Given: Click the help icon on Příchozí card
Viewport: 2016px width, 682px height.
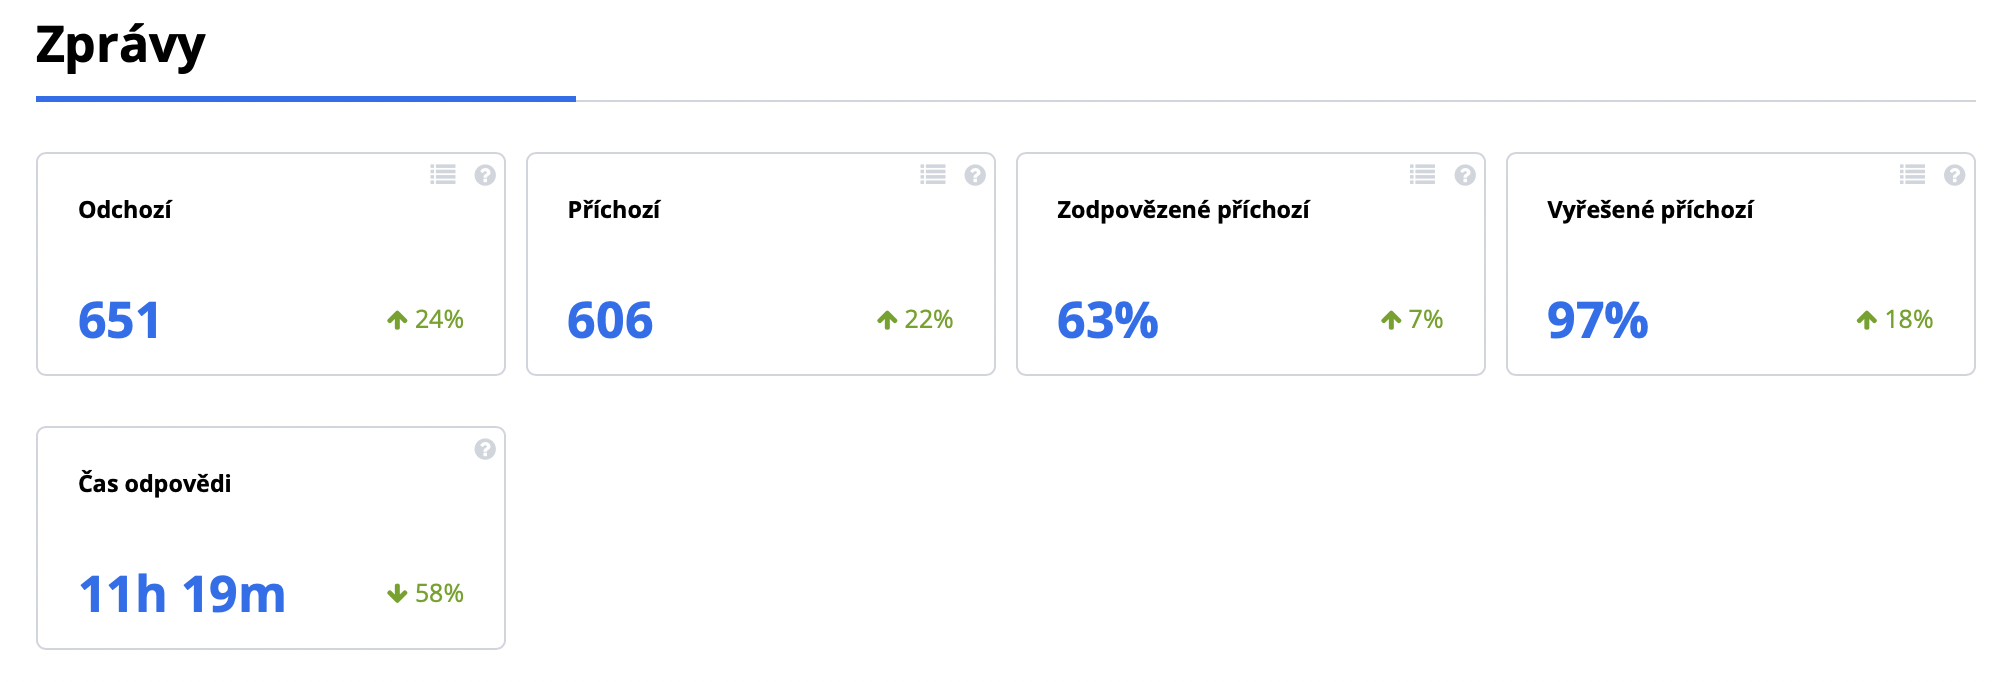Looking at the screenshot, I should 975,175.
